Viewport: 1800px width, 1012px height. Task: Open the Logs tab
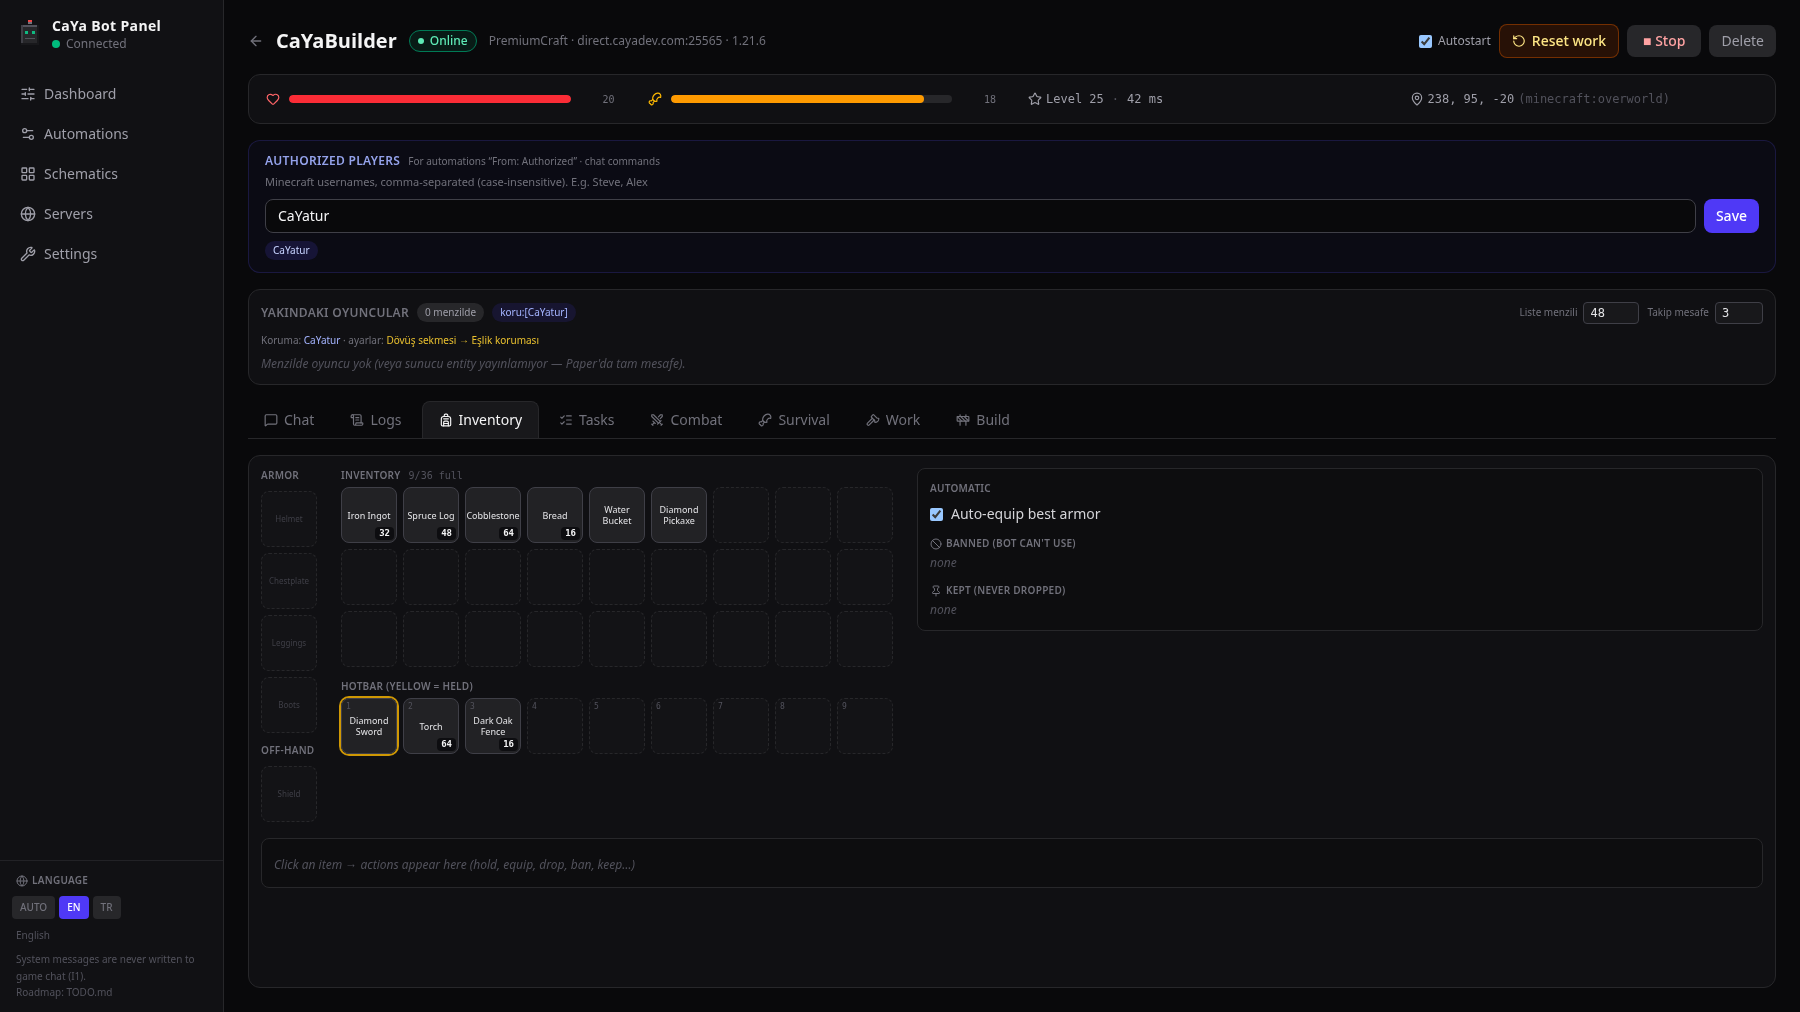click(376, 420)
